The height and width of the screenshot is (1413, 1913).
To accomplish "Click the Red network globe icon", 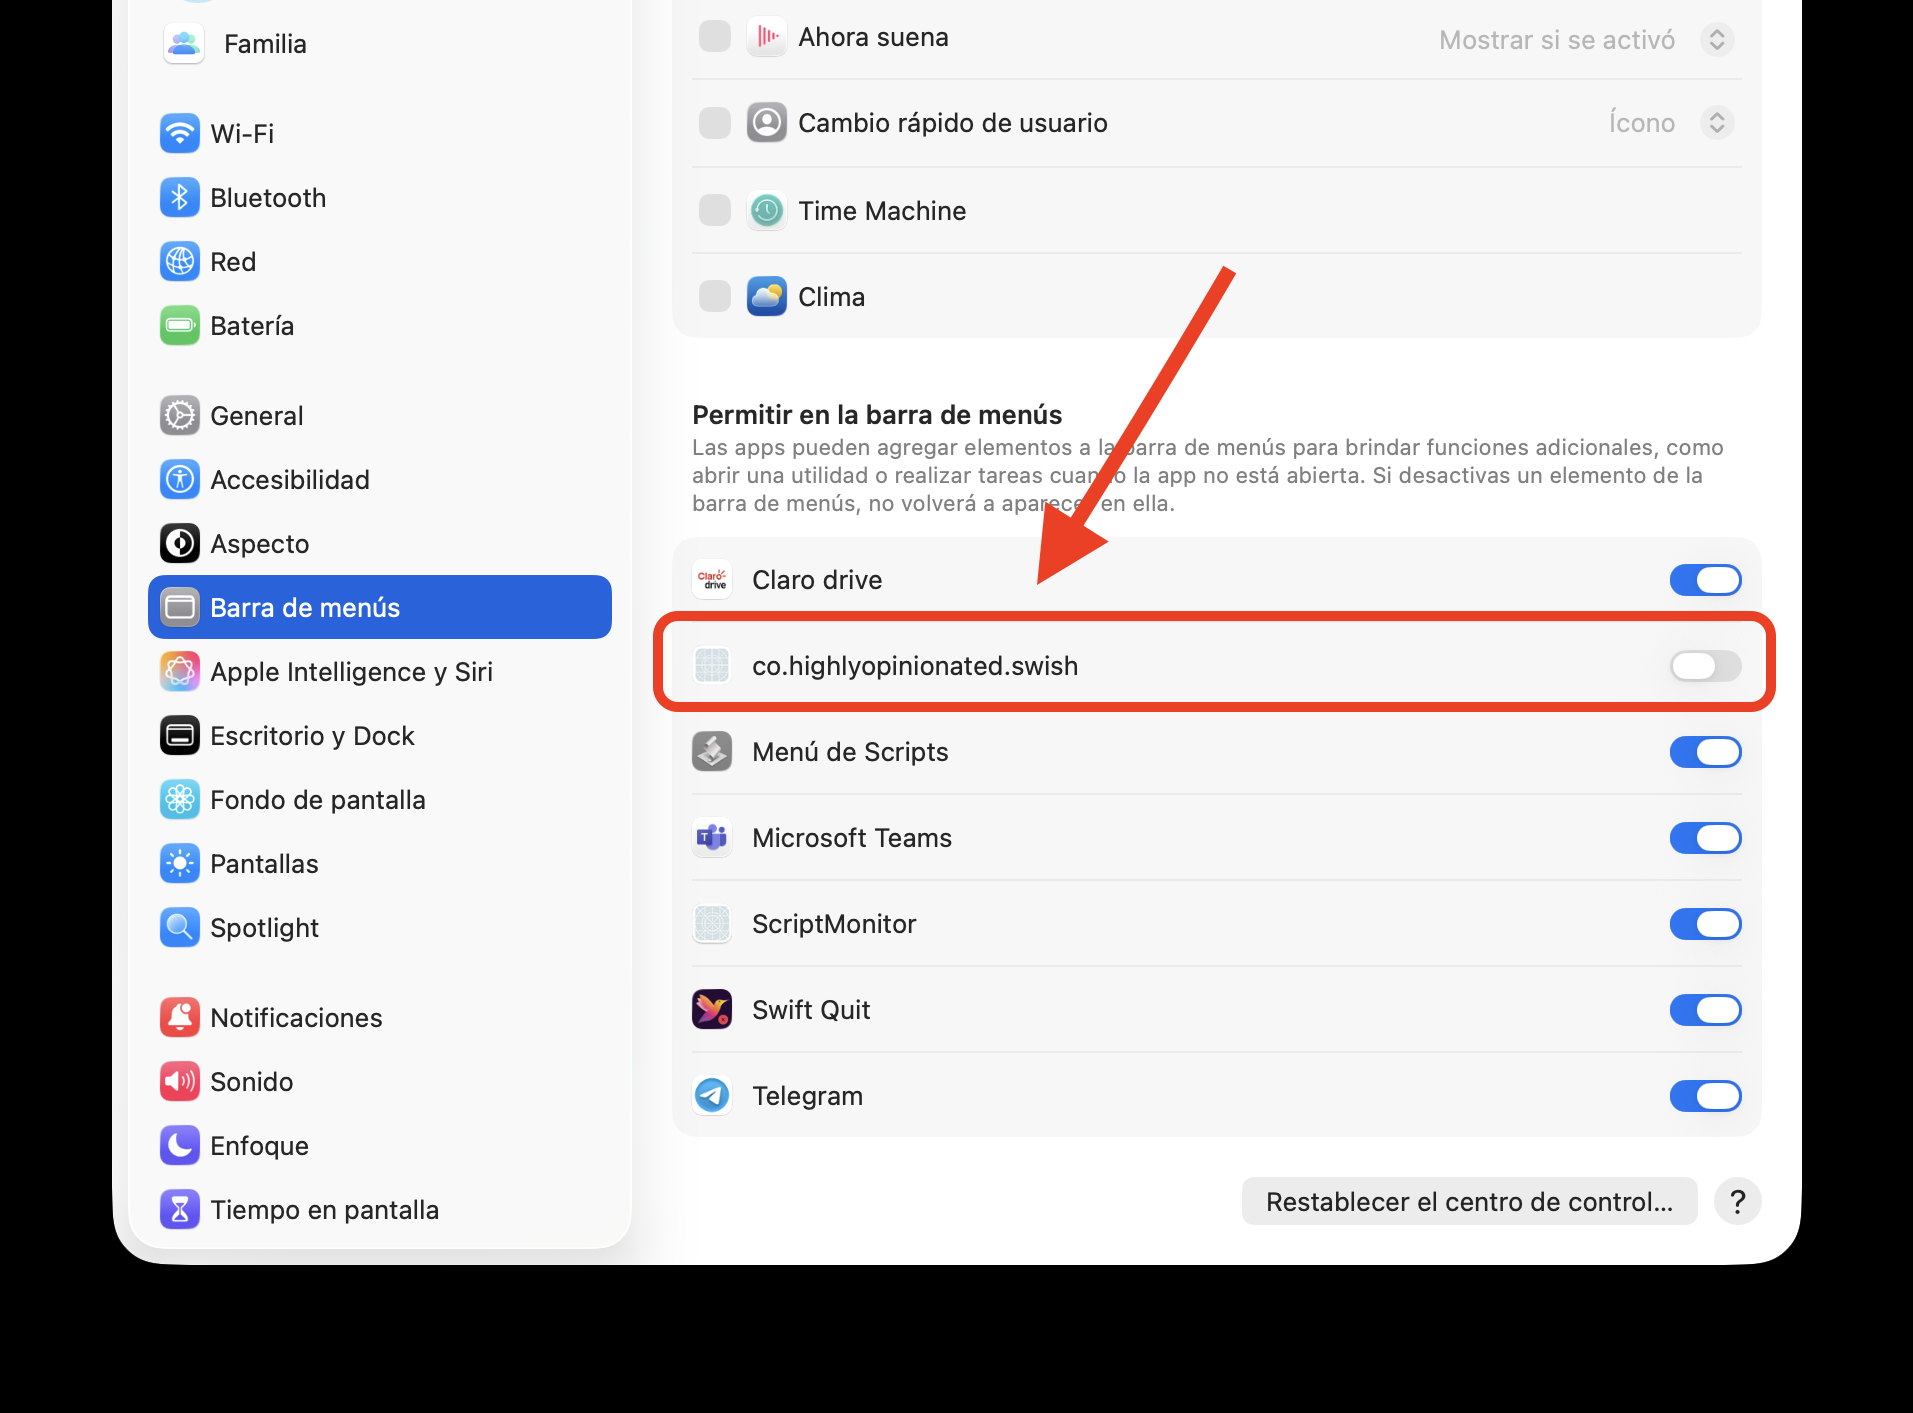I will coord(180,262).
